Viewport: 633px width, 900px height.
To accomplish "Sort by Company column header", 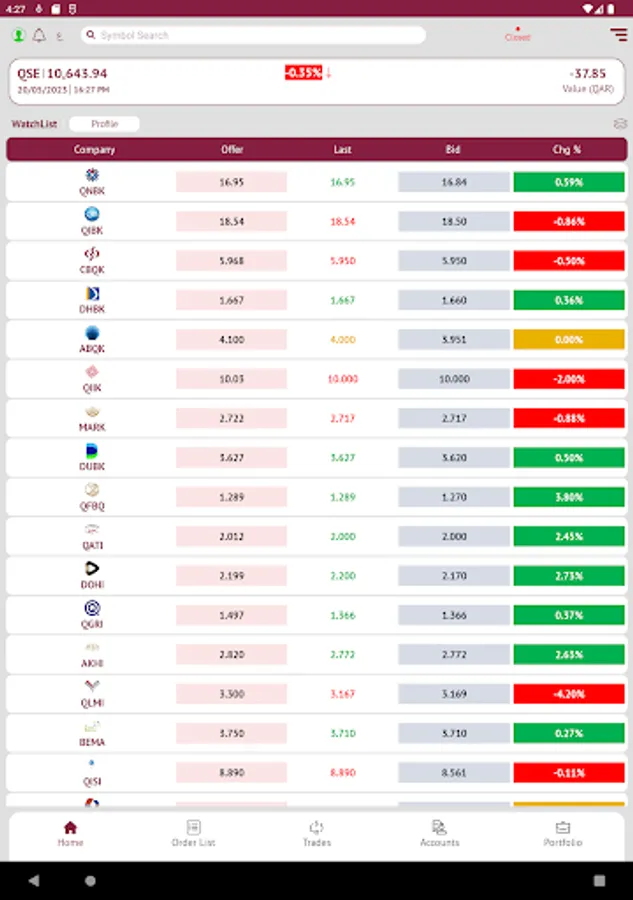I will (94, 150).
